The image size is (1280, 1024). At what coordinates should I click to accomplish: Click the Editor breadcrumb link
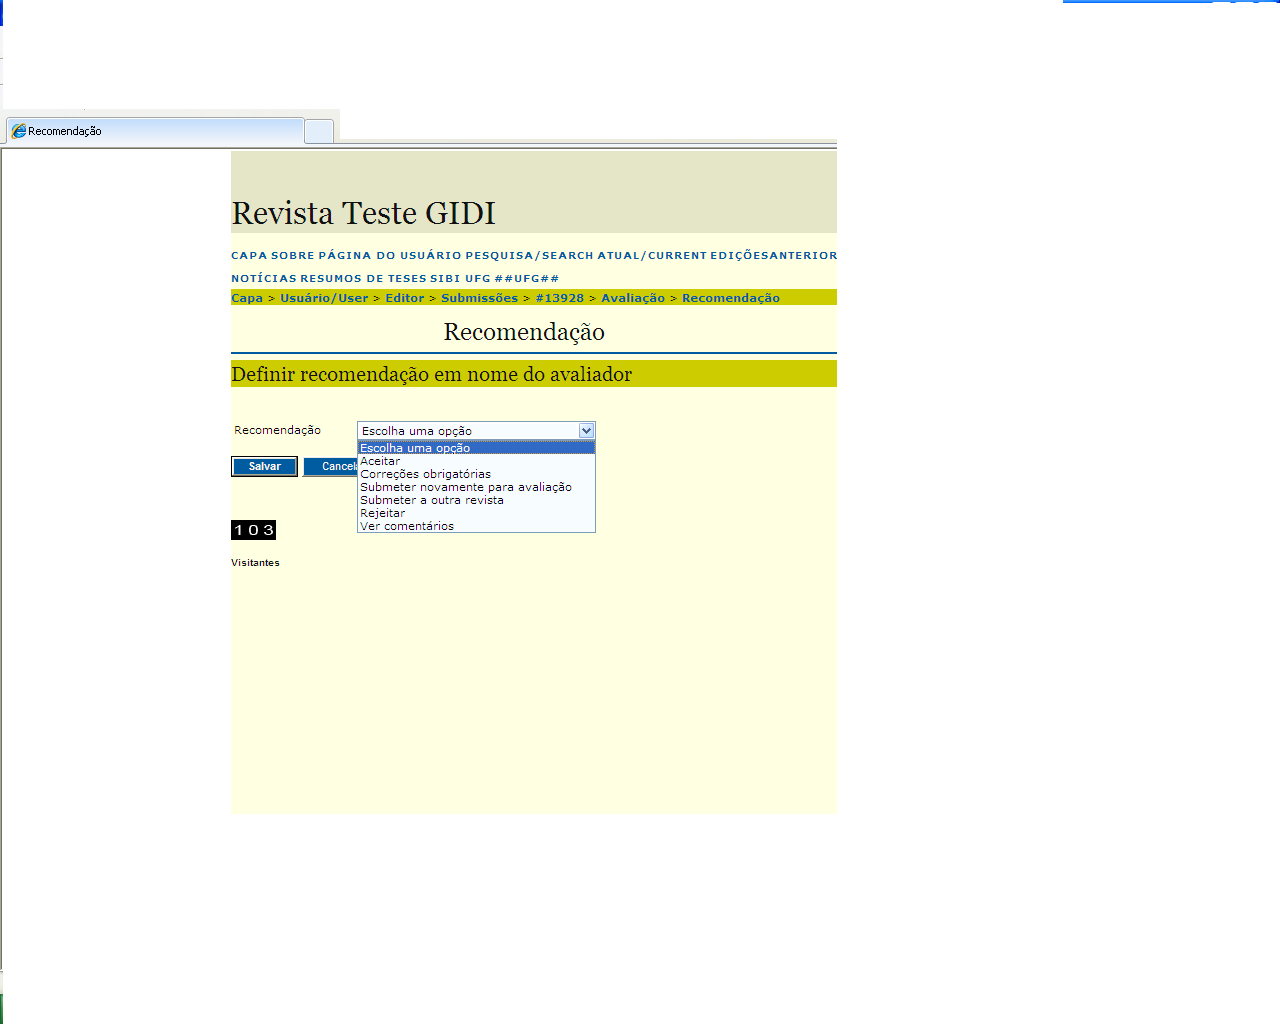(x=405, y=298)
